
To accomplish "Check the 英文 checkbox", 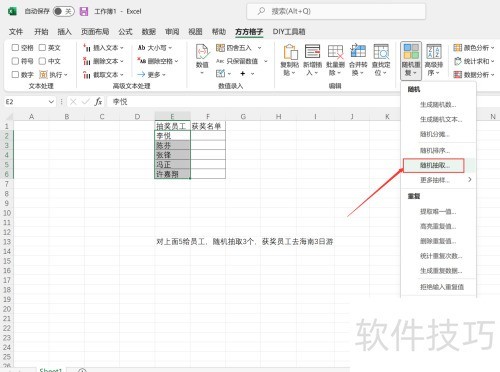I will click(42, 48).
